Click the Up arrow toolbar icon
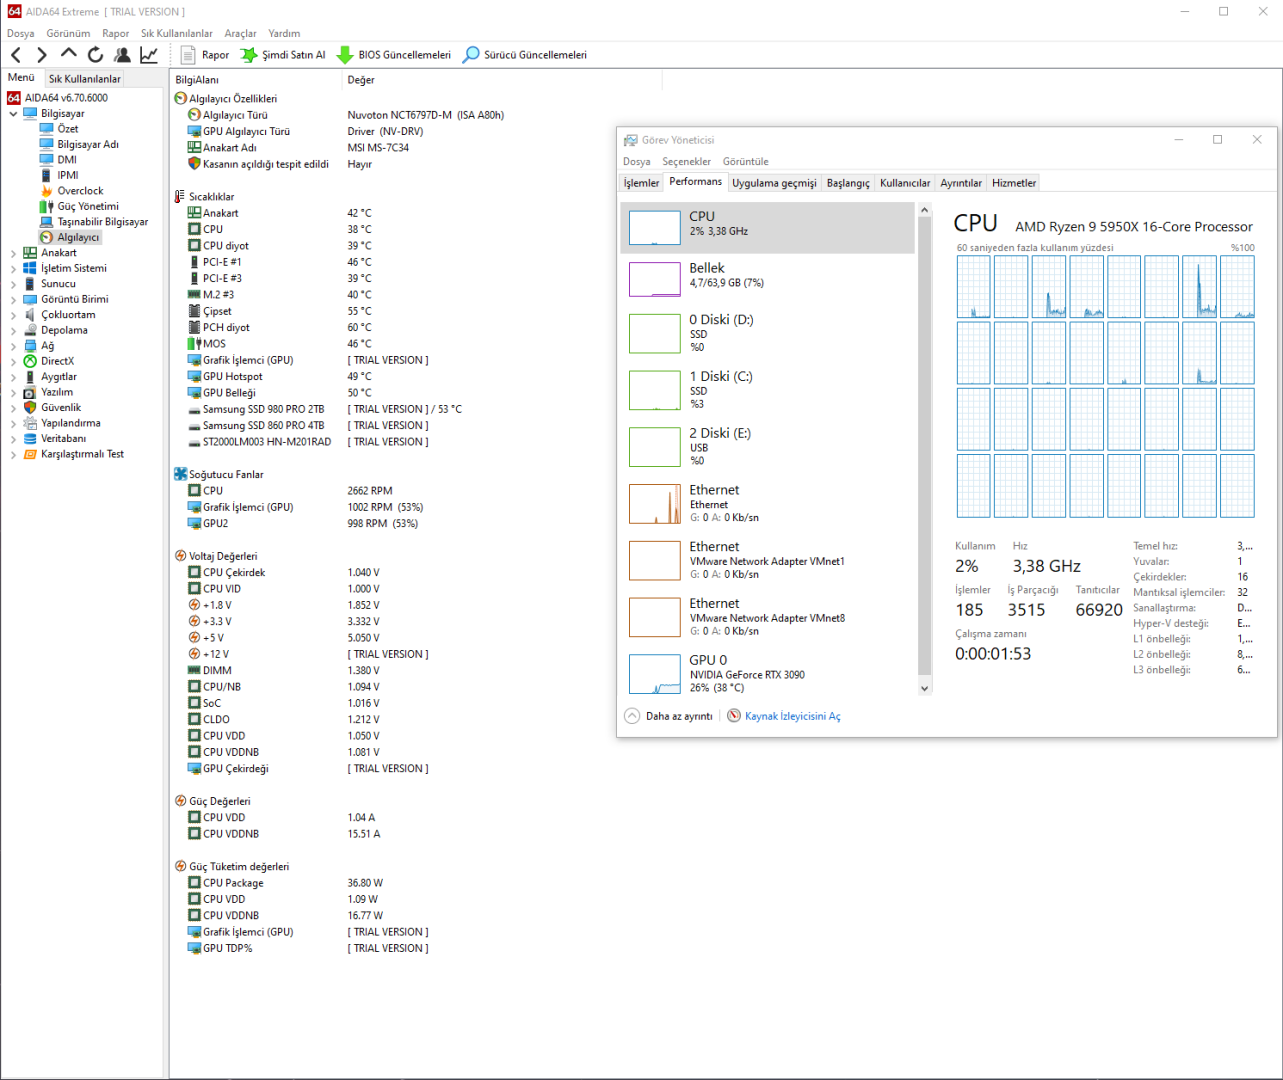Image resolution: width=1283 pixels, height=1080 pixels. tap(68, 54)
